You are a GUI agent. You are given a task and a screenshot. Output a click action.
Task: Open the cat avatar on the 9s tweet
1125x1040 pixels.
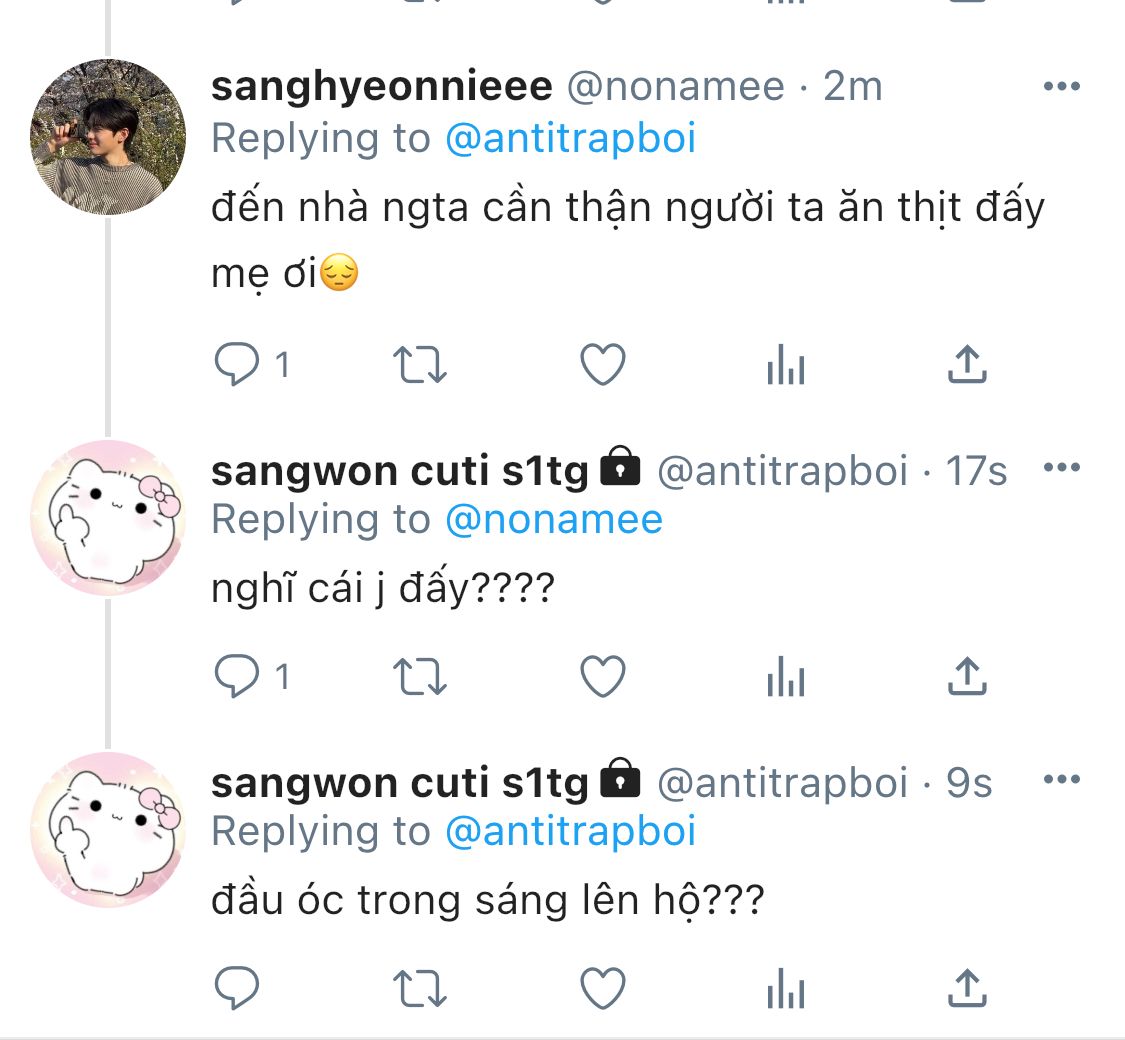(x=108, y=829)
